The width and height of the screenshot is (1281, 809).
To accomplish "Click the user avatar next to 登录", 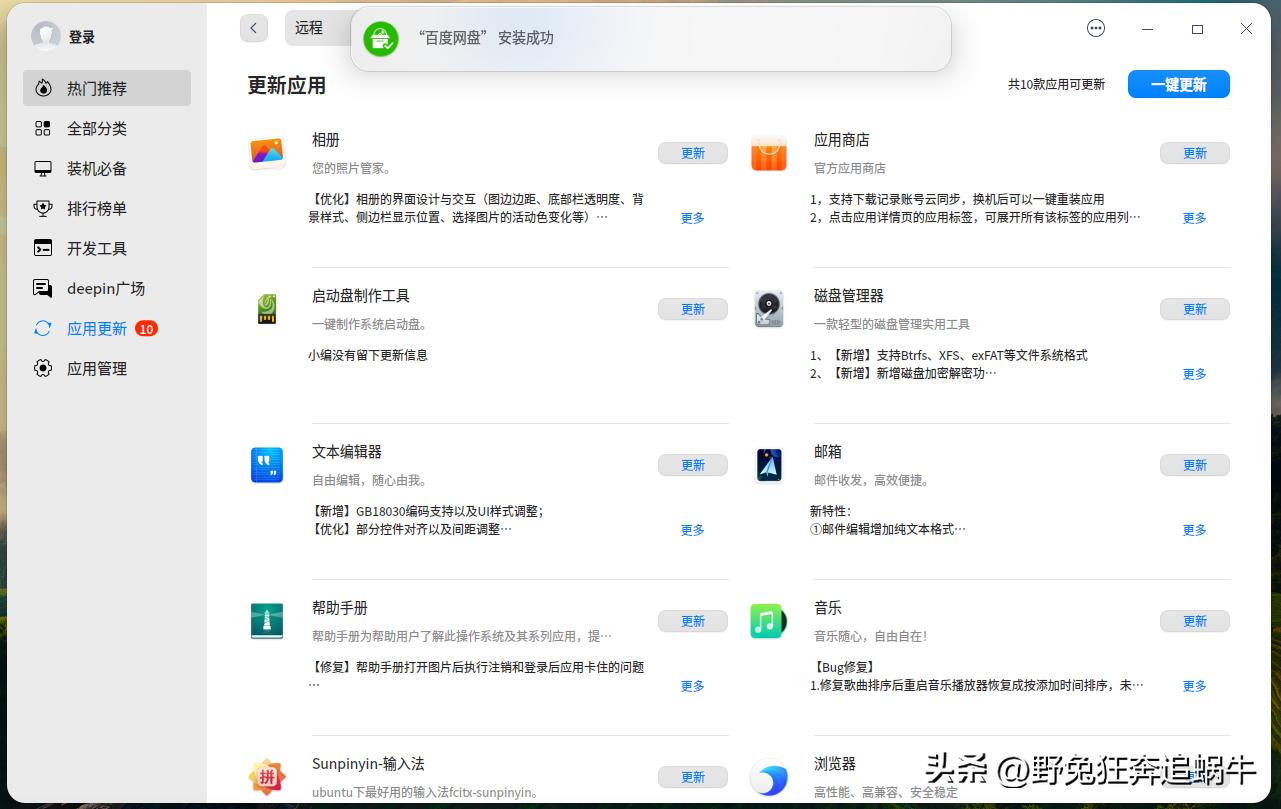I will tap(46, 36).
